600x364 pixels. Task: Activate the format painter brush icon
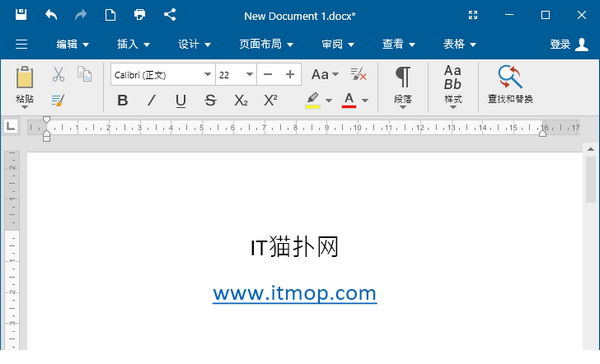(58, 100)
